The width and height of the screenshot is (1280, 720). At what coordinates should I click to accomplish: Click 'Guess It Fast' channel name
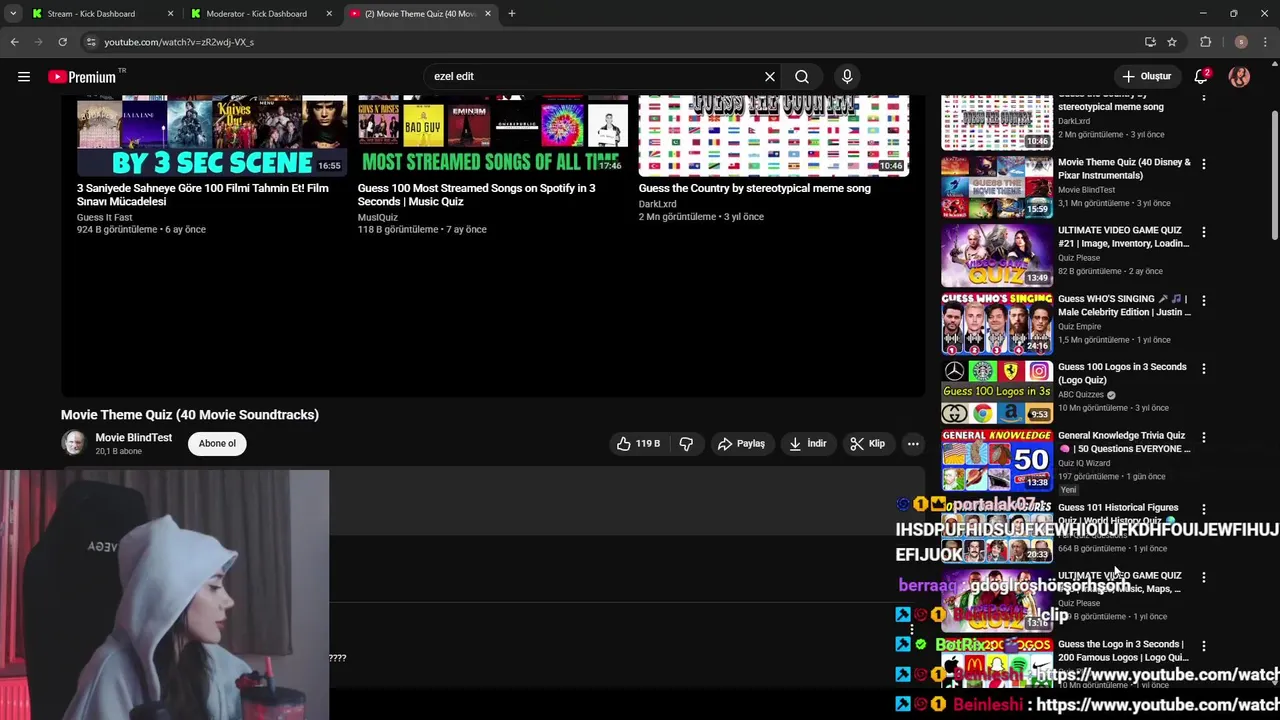[x=104, y=217]
